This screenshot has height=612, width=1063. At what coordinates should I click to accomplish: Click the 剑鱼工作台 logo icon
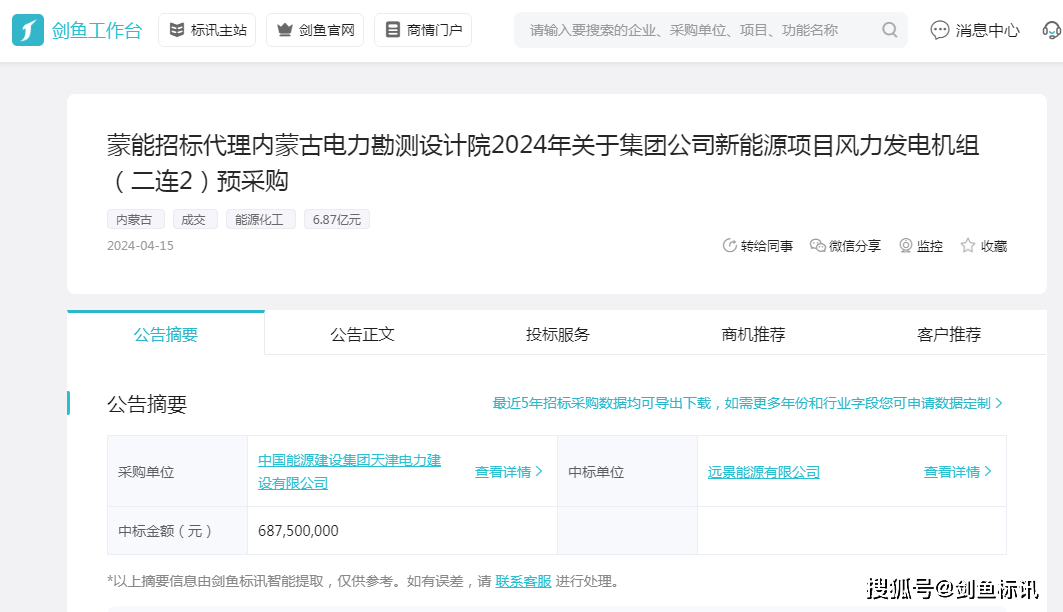28,30
